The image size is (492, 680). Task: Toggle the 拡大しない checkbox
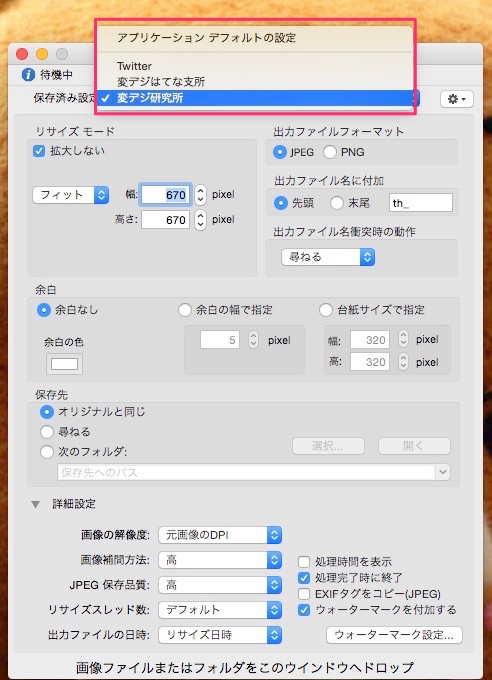click(x=39, y=151)
